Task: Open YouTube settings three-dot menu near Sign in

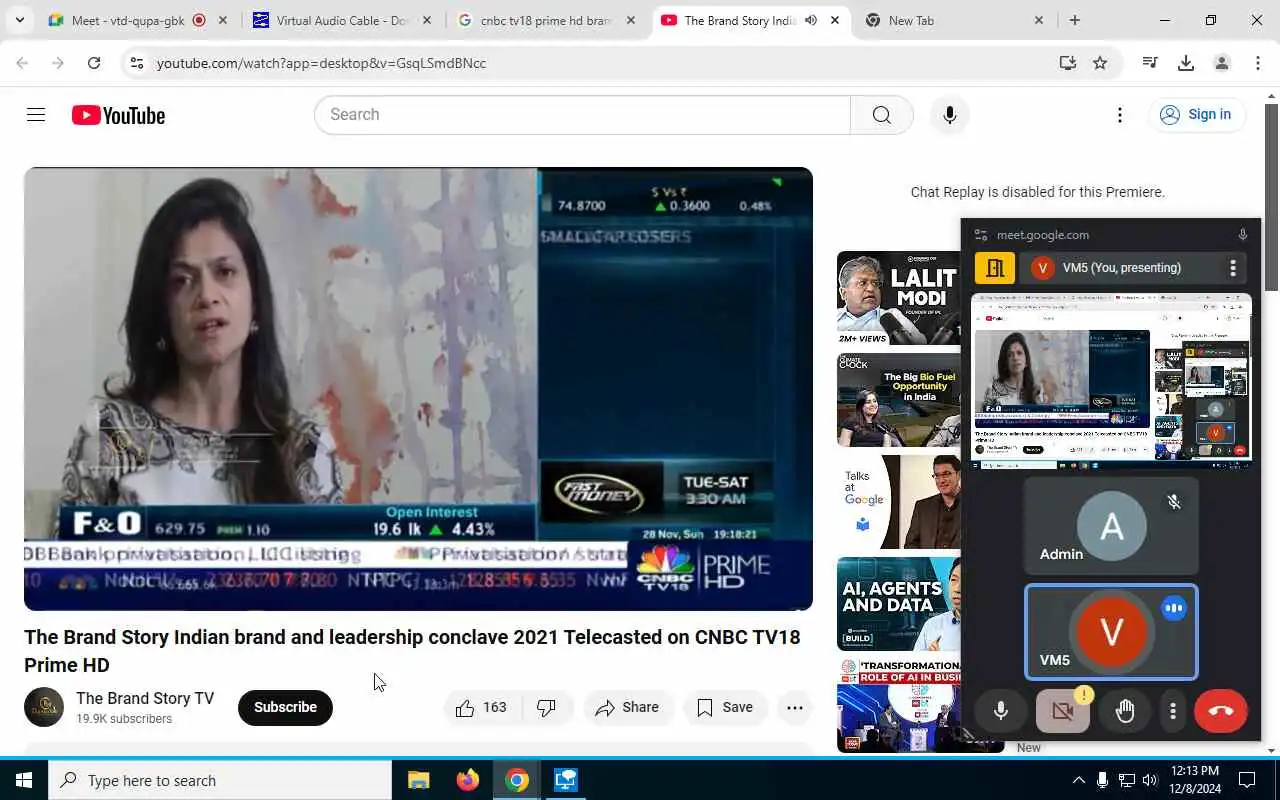Action: coord(1120,115)
